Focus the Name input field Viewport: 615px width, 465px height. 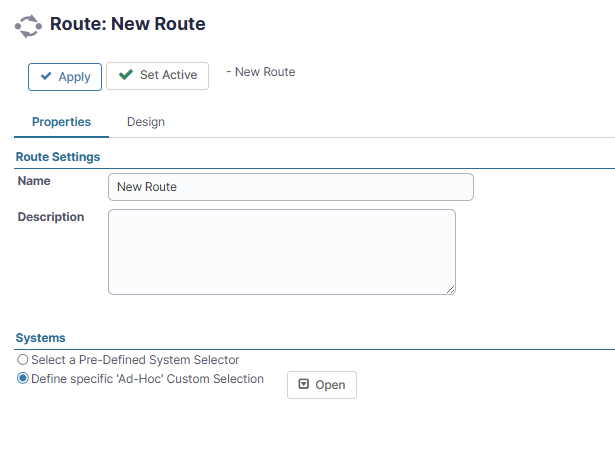coord(291,187)
